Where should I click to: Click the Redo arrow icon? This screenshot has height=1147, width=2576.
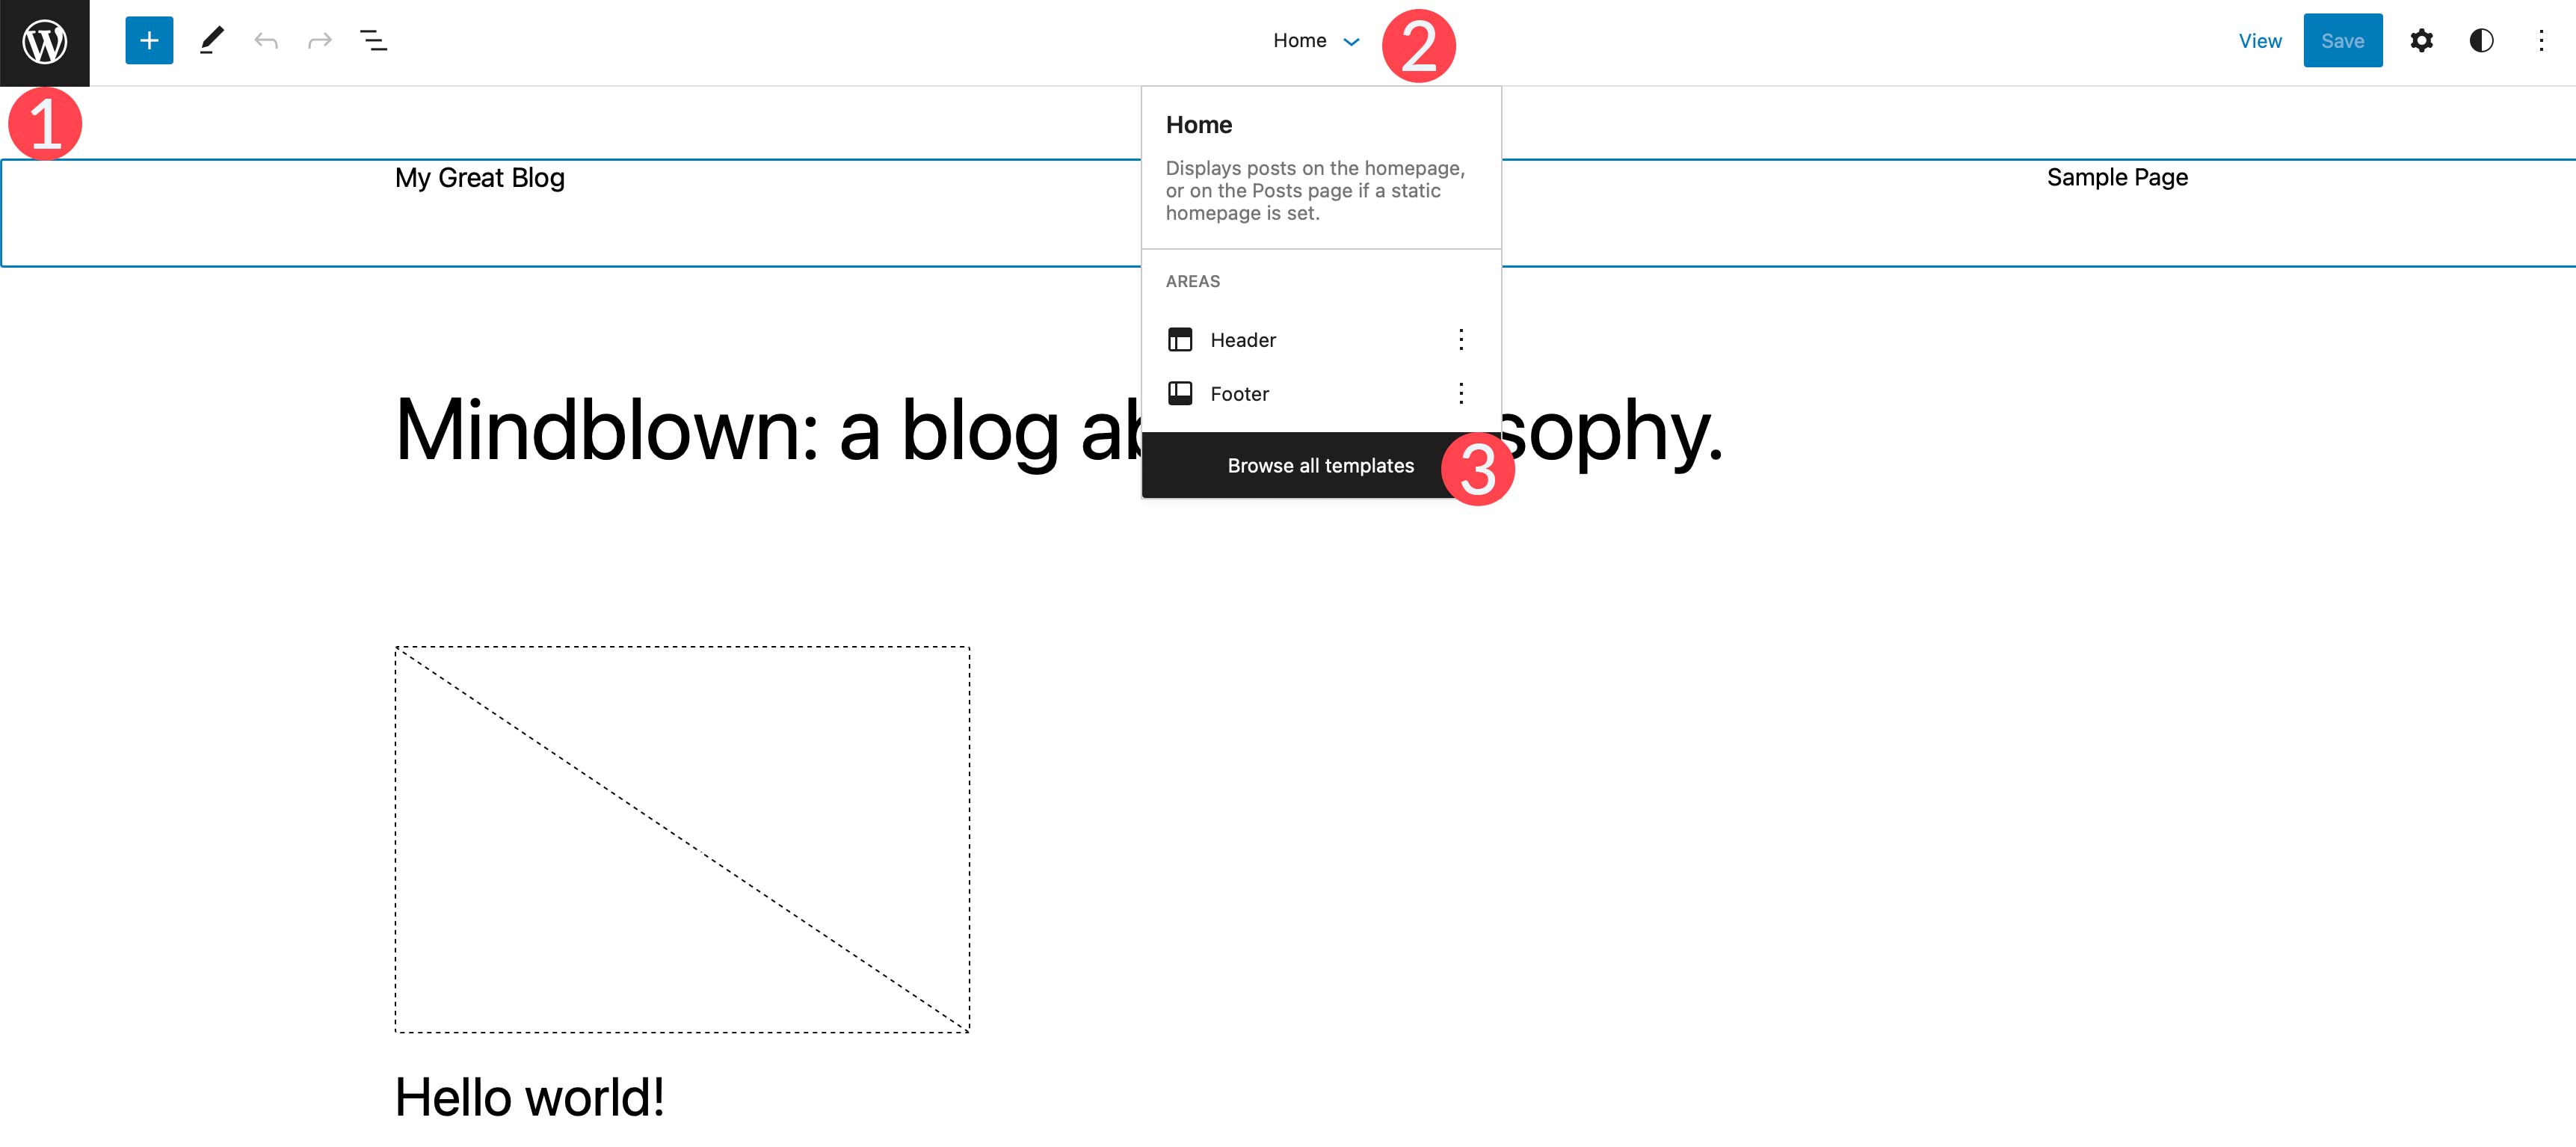321,40
